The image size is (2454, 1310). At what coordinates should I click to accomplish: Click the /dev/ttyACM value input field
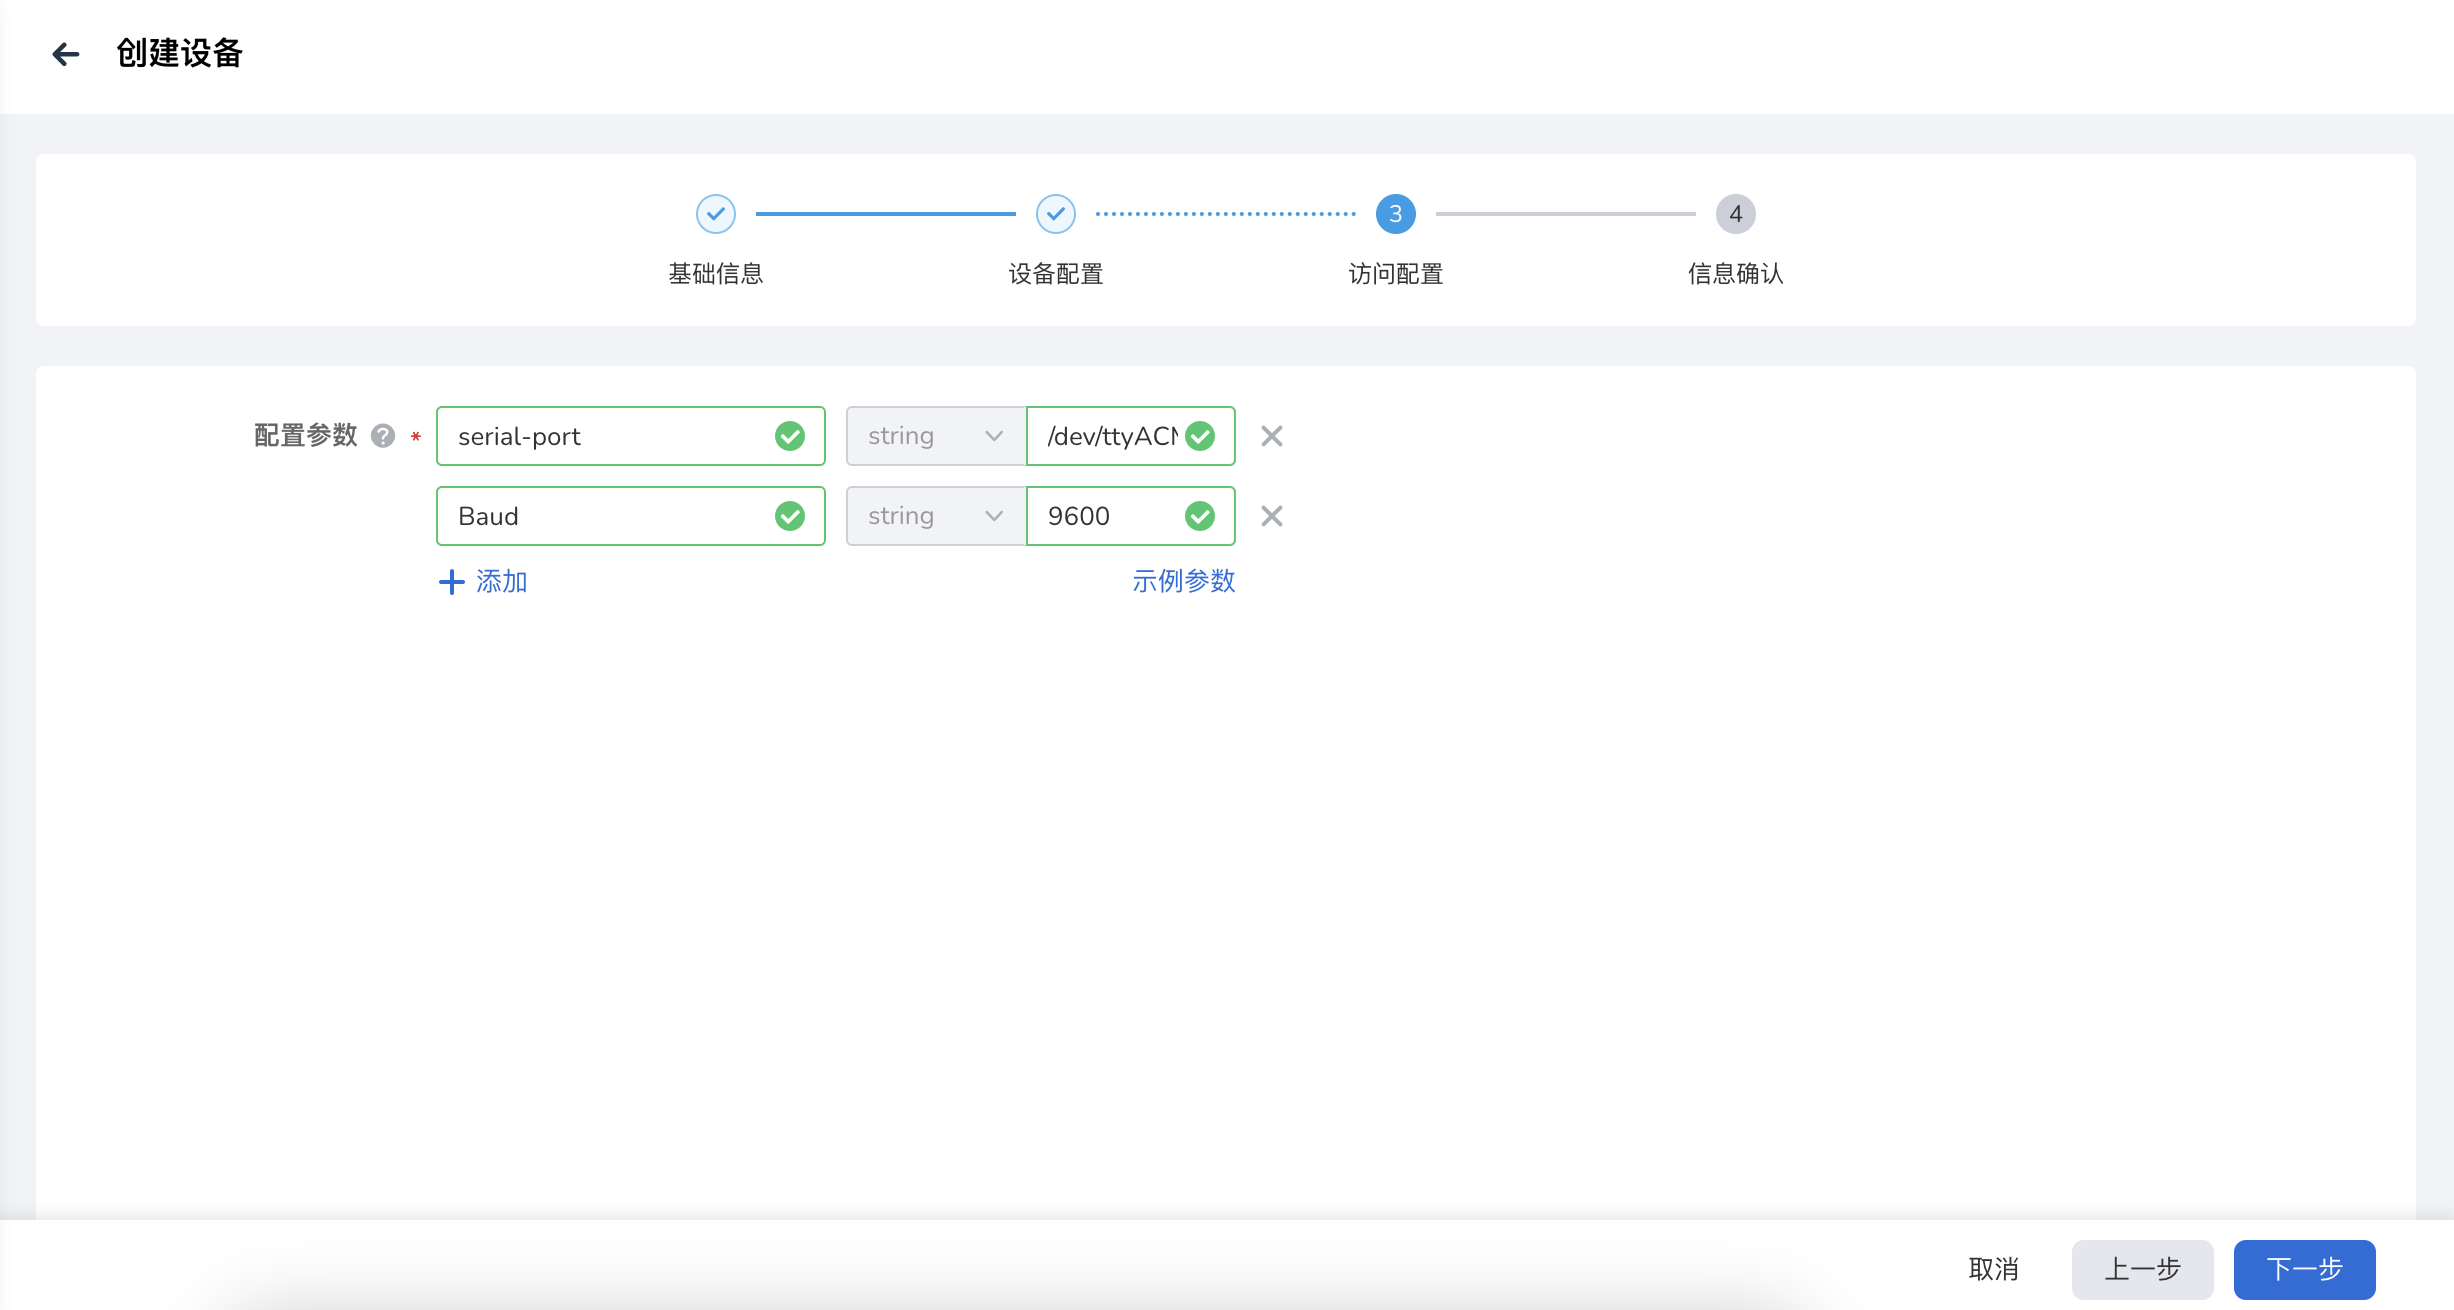tap(1110, 435)
